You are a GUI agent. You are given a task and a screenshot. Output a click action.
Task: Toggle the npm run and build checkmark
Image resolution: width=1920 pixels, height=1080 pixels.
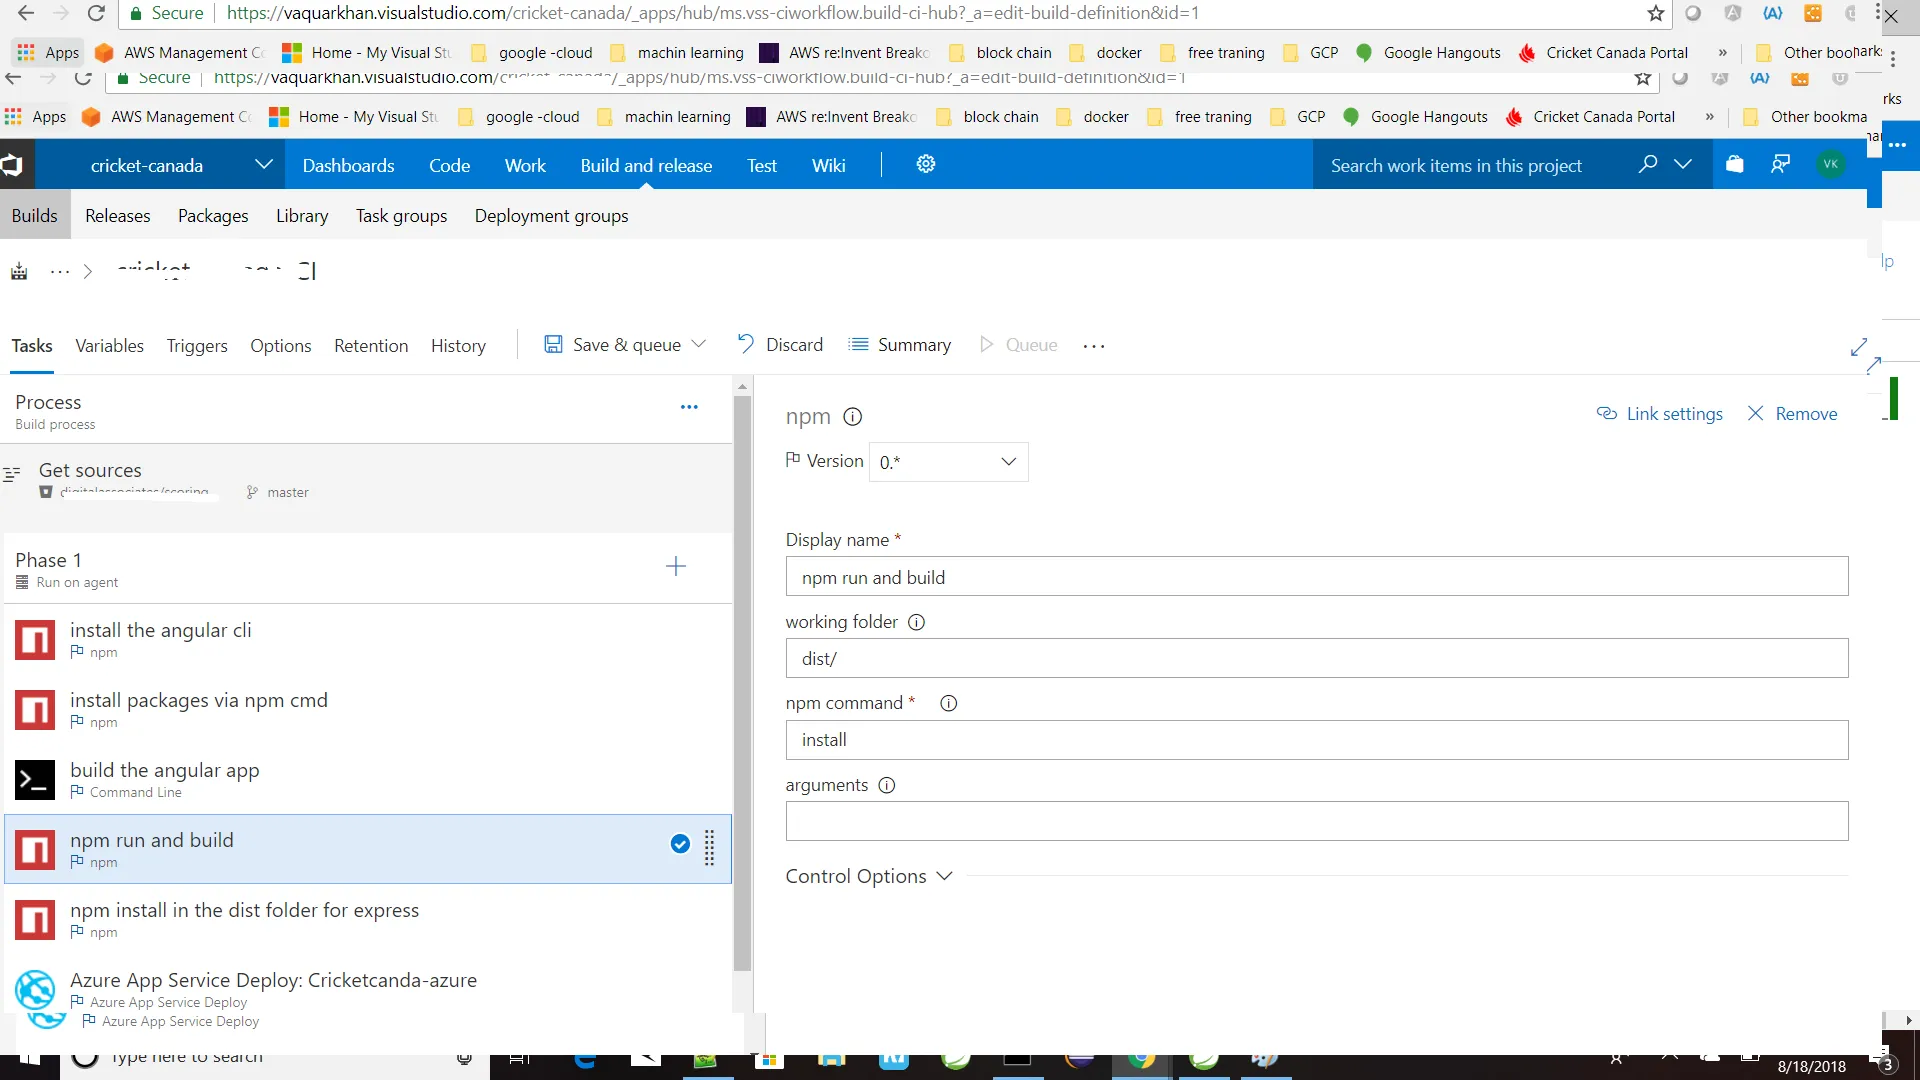coord(680,844)
